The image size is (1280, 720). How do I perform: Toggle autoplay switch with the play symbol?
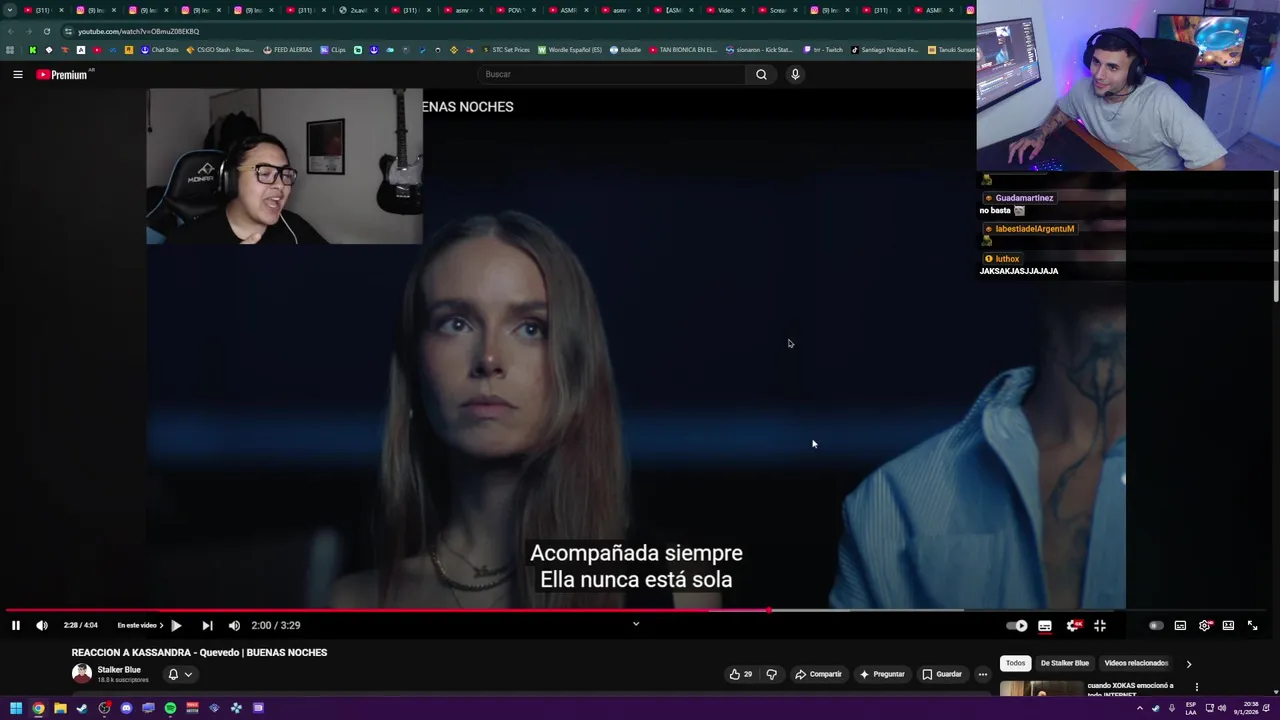tap(1017, 626)
